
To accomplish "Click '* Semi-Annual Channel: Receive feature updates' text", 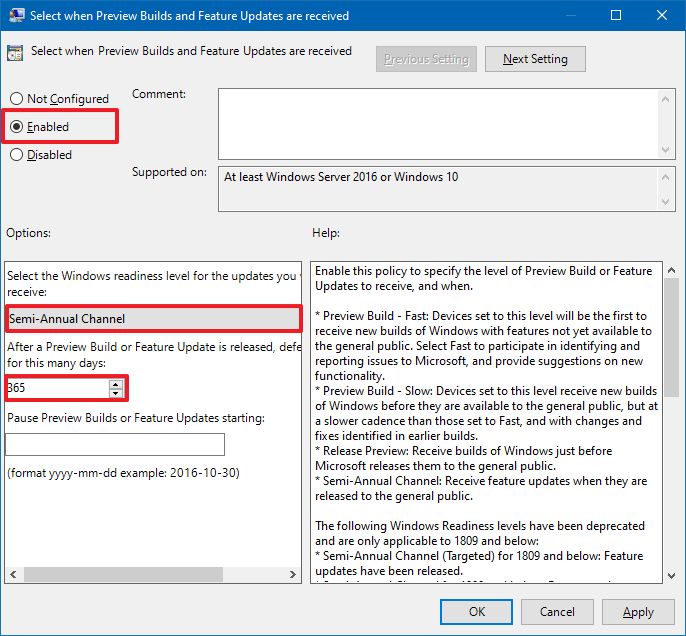I will click(x=481, y=488).
